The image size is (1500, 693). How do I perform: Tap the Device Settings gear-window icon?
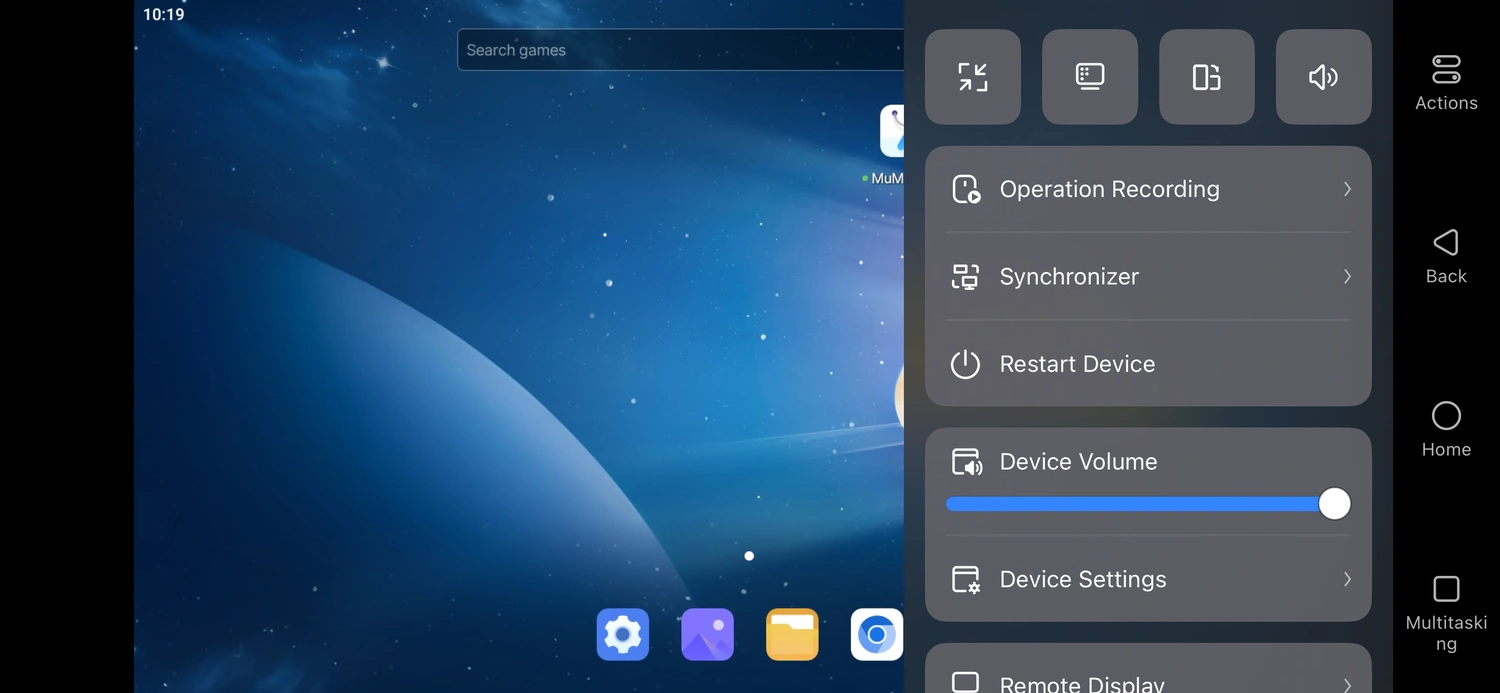tap(966, 580)
